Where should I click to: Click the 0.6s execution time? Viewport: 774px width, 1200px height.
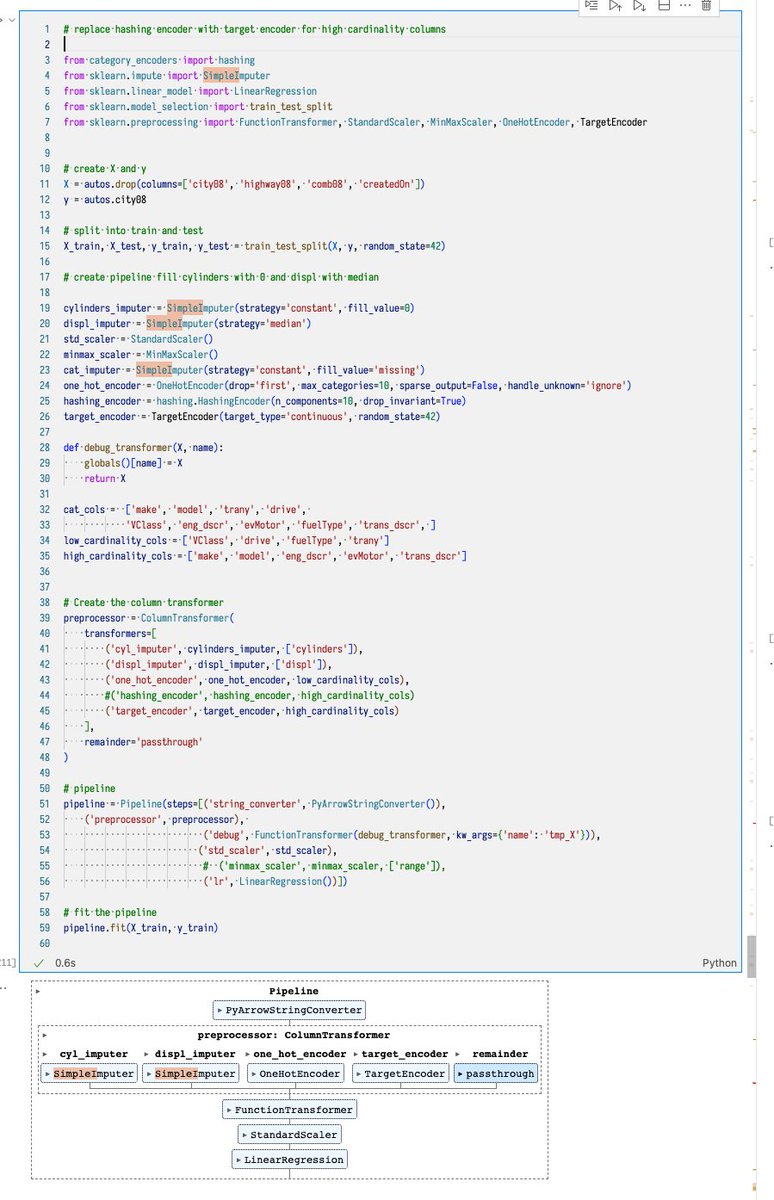[65, 963]
